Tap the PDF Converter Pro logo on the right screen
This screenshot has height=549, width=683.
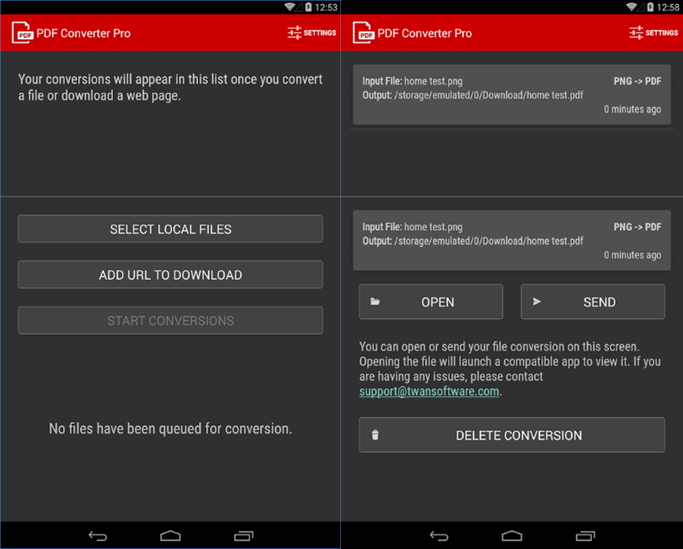[363, 33]
